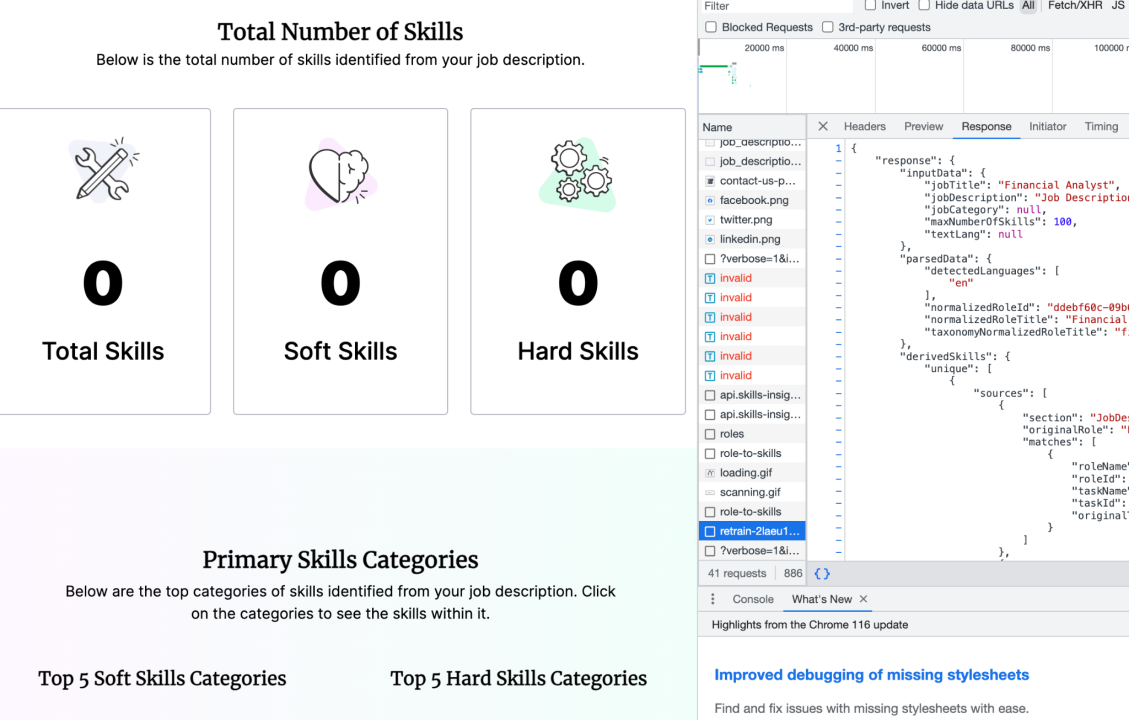Collapse the fold marker beside "derivedSkills"

pyautogui.click(x=839, y=356)
